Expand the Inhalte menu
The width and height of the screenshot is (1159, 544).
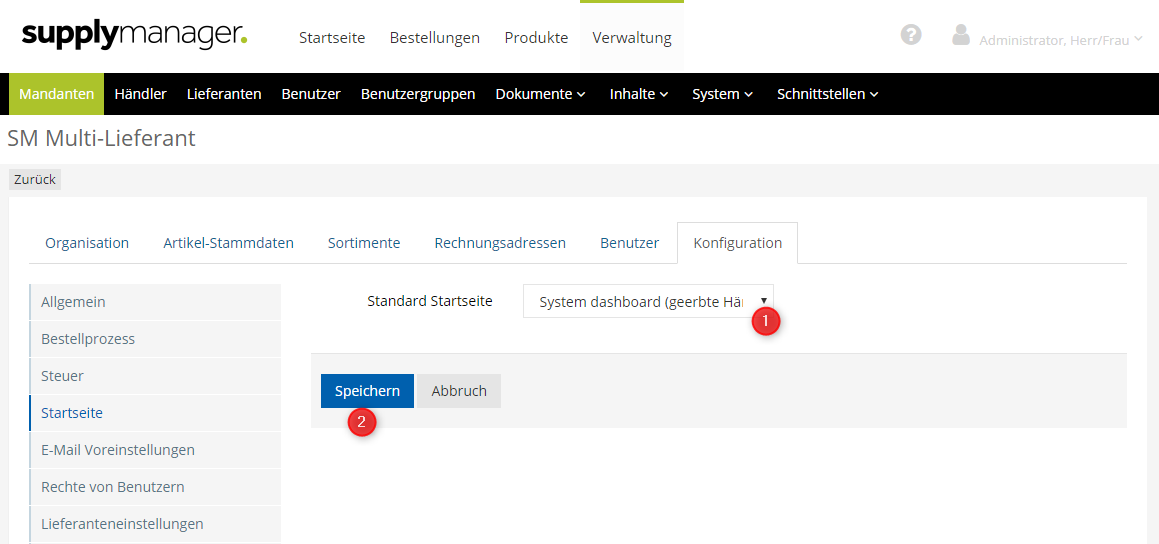pyautogui.click(x=639, y=94)
